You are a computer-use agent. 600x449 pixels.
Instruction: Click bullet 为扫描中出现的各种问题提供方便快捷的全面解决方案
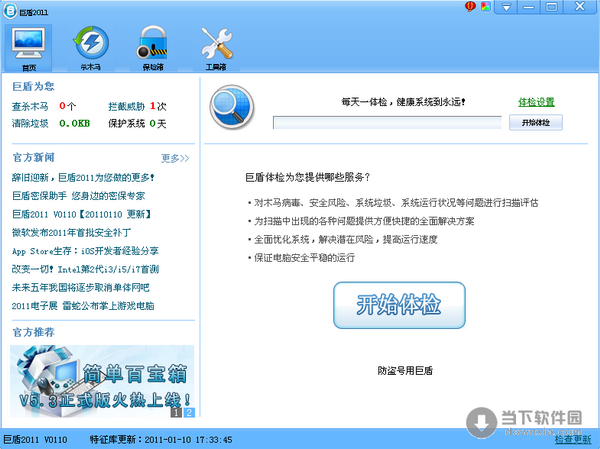[362, 221]
